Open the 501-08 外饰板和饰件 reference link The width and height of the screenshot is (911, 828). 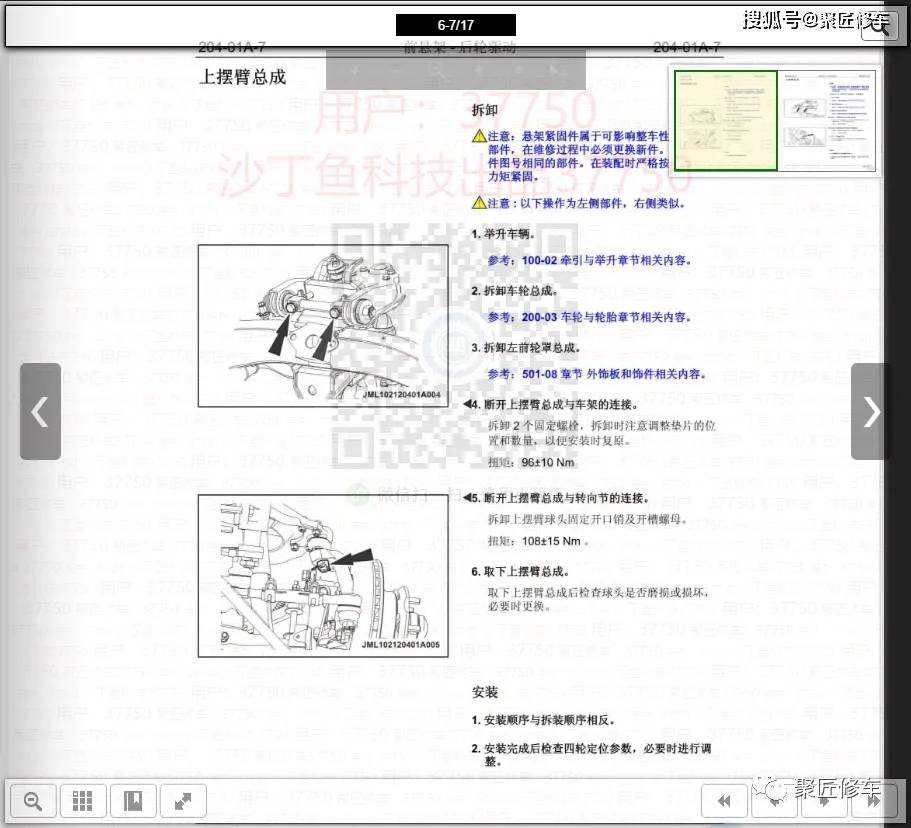point(610,374)
